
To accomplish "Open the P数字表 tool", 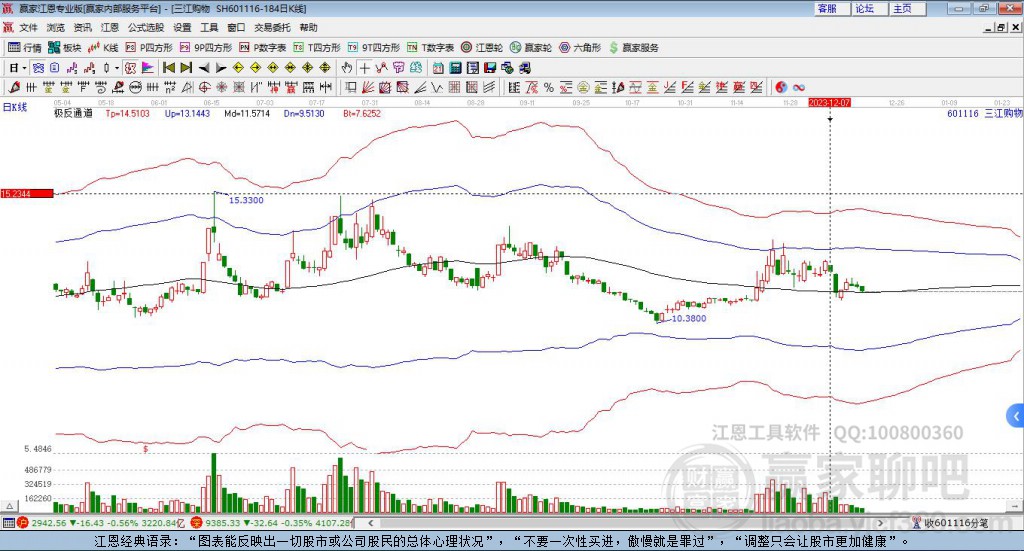I will click(263, 48).
